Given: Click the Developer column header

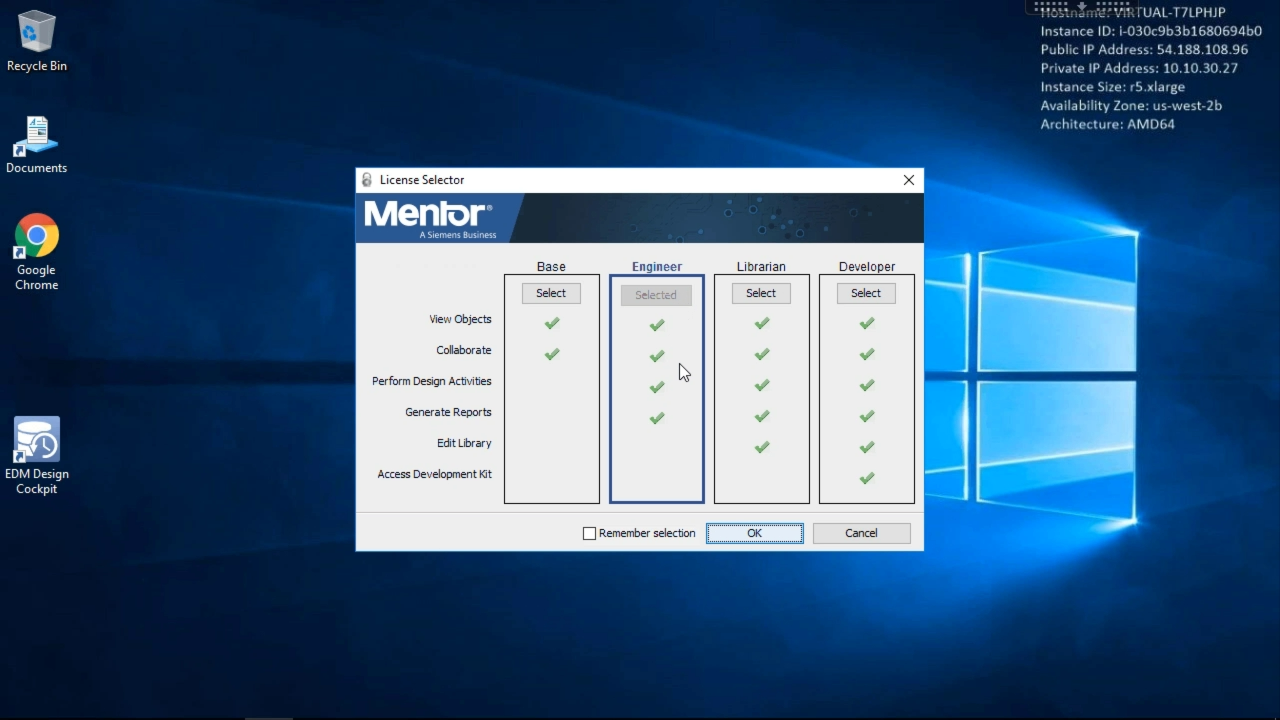Looking at the screenshot, I should tap(866, 267).
